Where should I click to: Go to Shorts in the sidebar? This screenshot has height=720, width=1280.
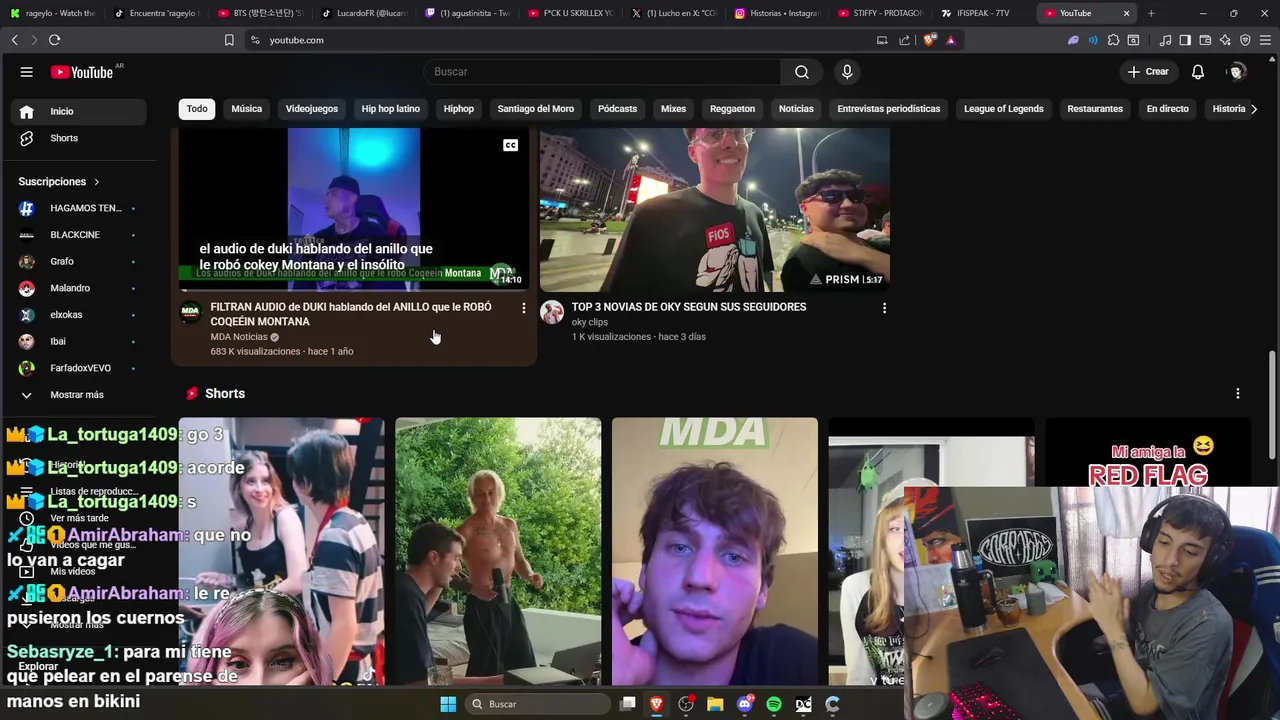(x=78, y=138)
